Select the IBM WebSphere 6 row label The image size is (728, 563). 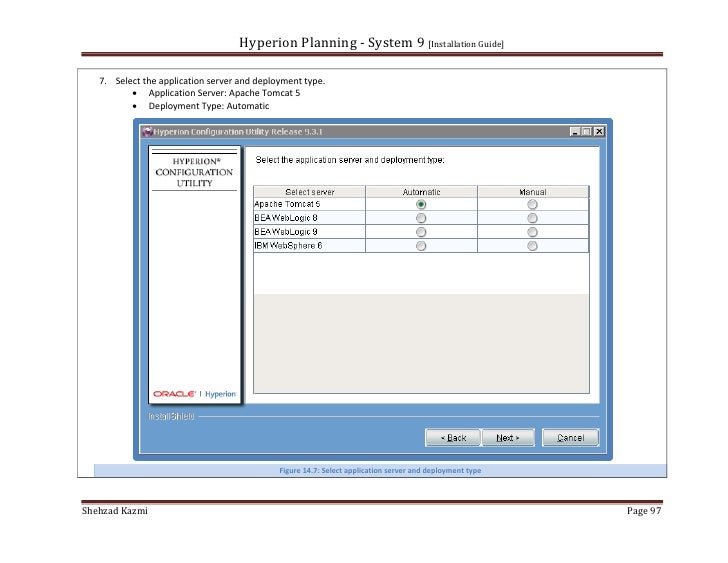click(x=288, y=246)
